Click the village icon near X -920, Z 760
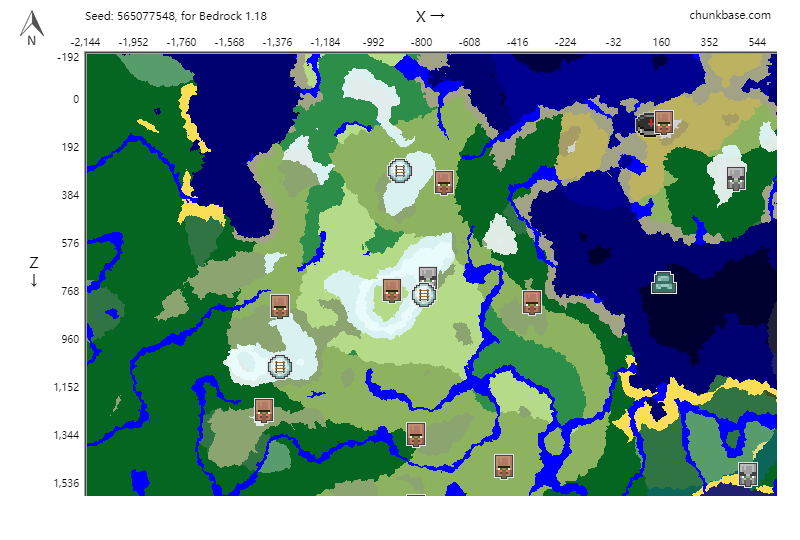This screenshot has width=800, height=540. pos(392,290)
